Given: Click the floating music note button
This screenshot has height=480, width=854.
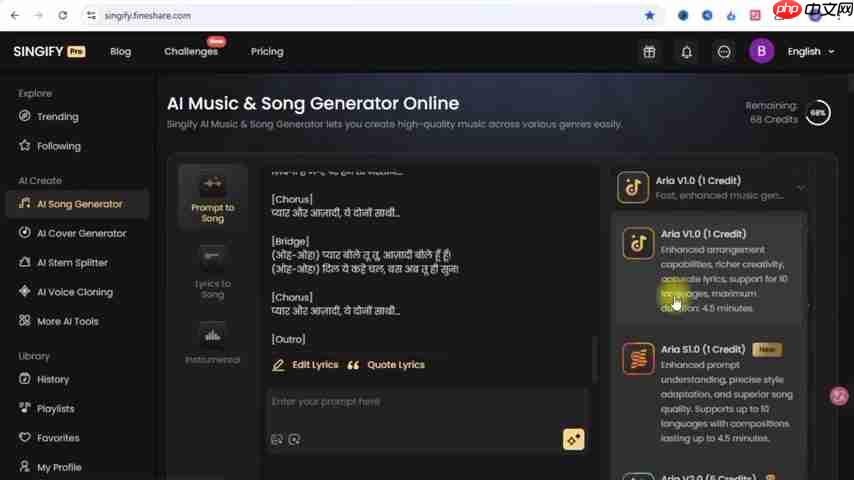Looking at the screenshot, I should [x=839, y=396].
